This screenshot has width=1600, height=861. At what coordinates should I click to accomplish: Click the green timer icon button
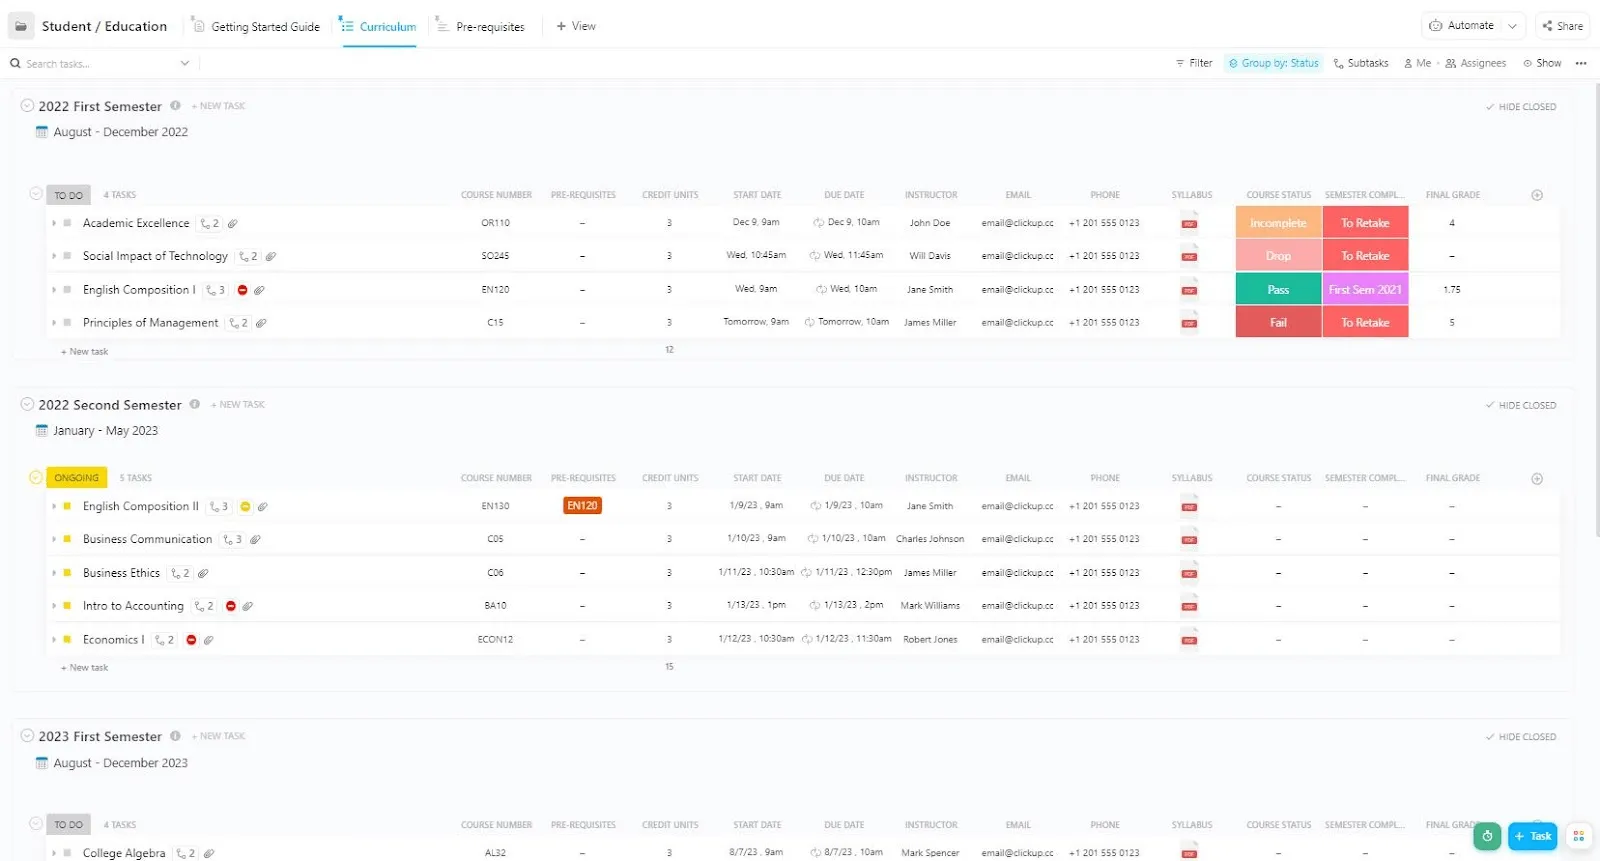click(1487, 836)
